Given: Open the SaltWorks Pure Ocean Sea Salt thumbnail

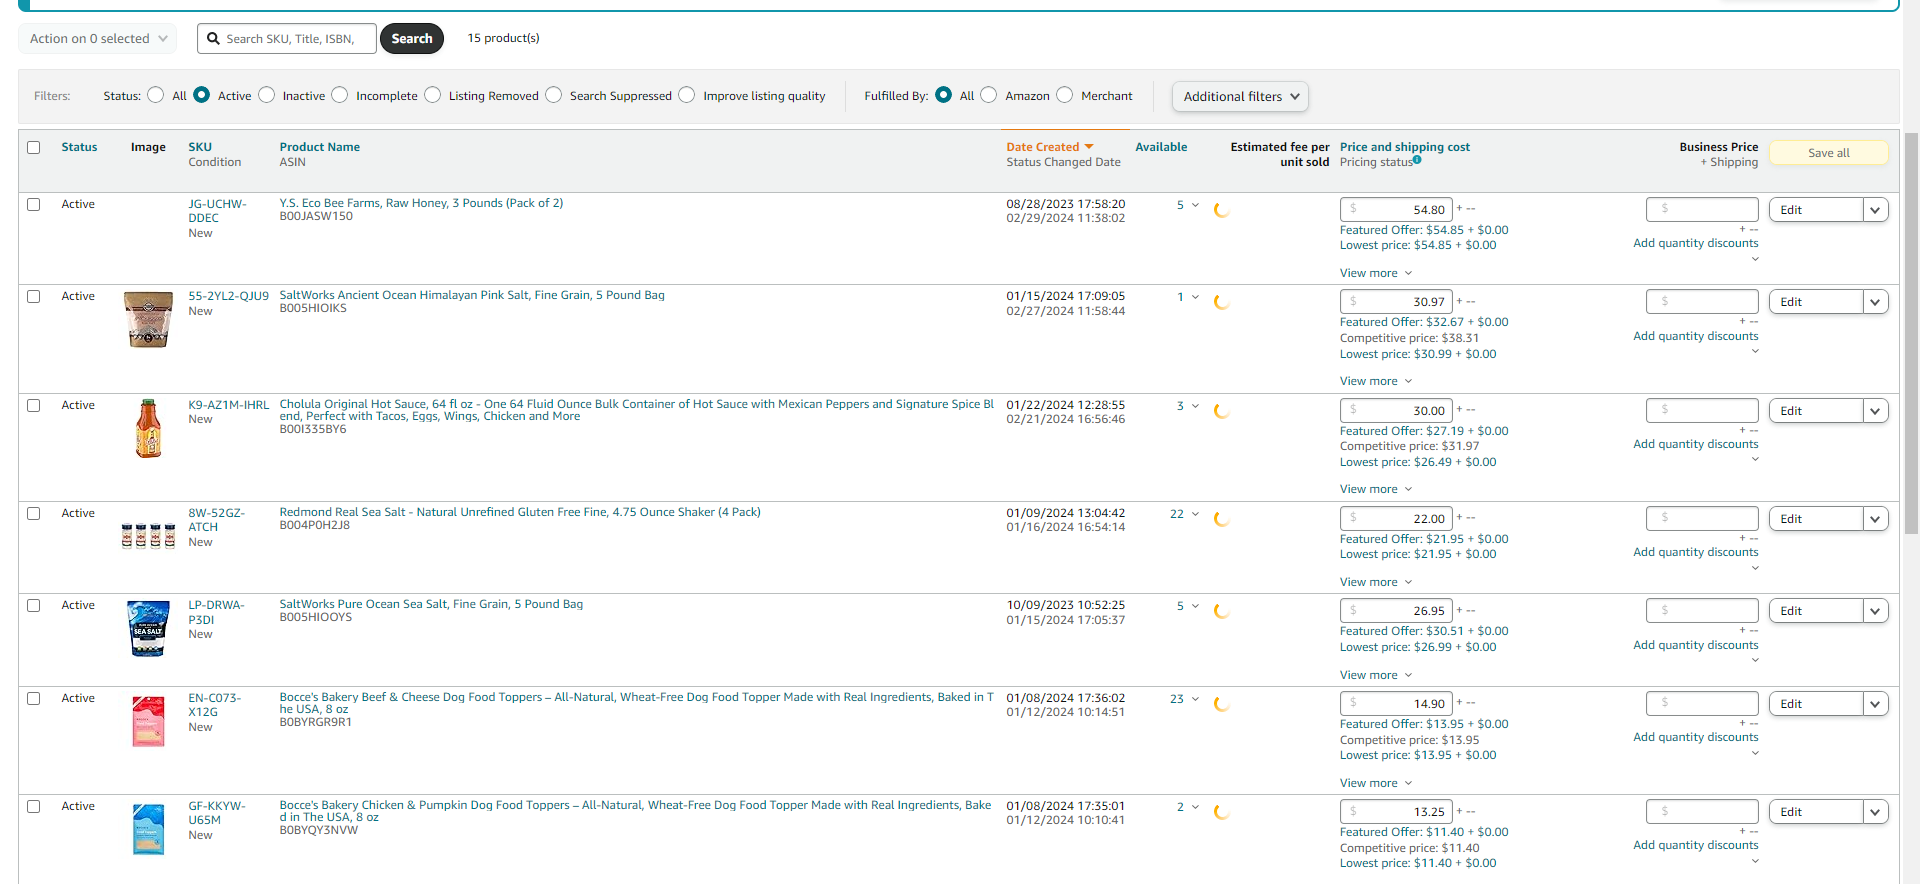Looking at the screenshot, I should (148, 628).
